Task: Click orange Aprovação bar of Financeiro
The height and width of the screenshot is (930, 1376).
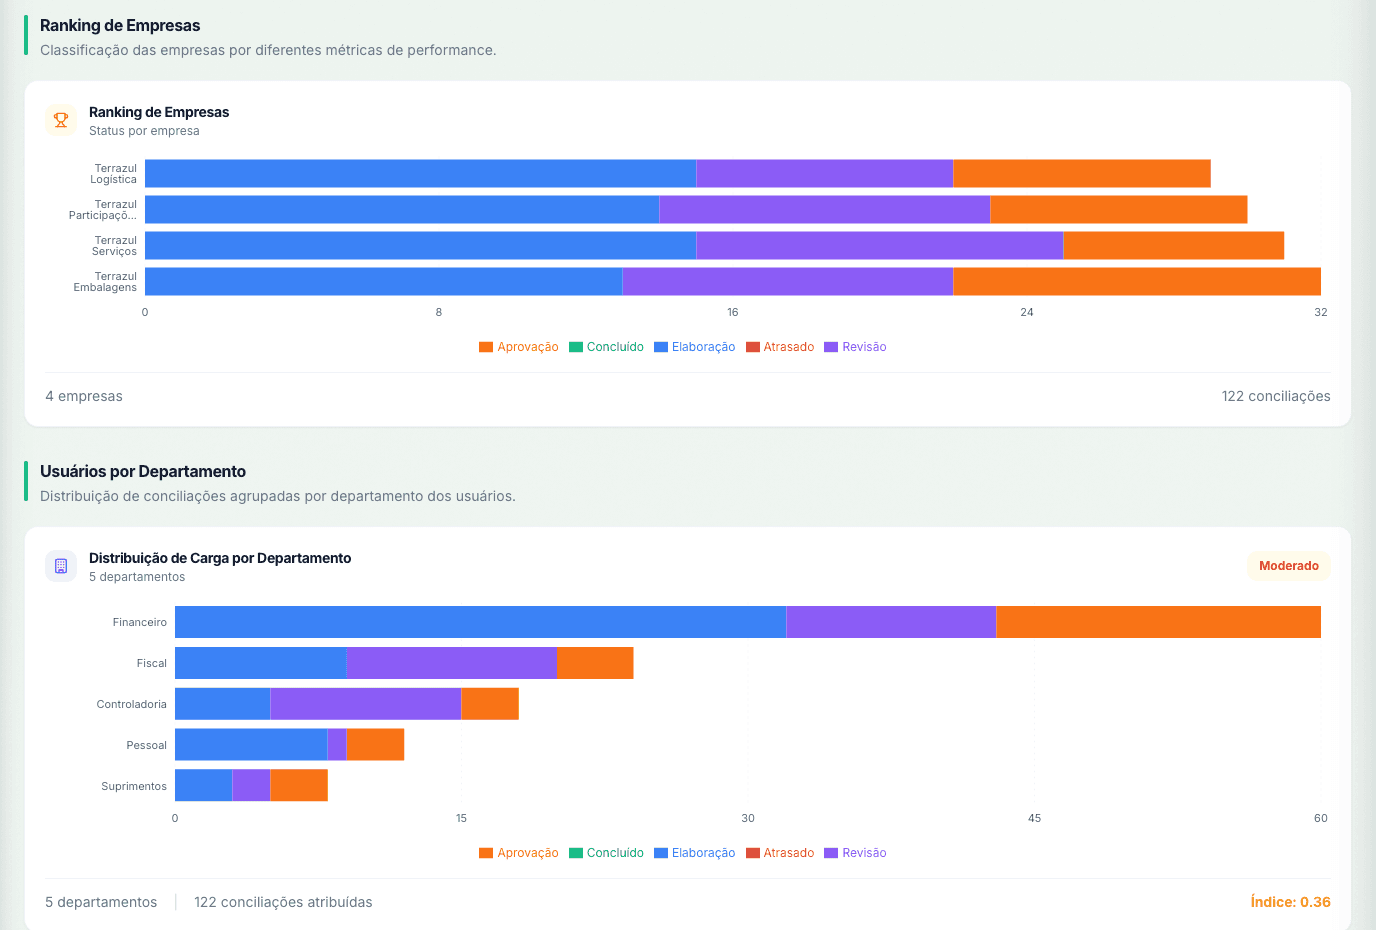Action: pos(1158,622)
